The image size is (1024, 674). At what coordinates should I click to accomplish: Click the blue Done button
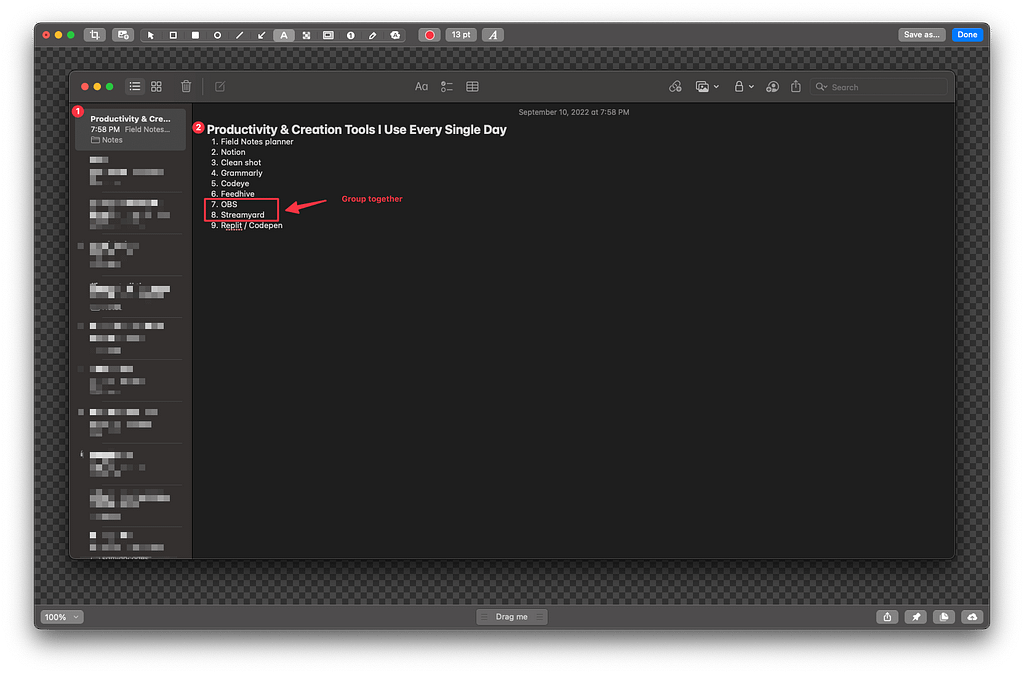(x=967, y=35)
